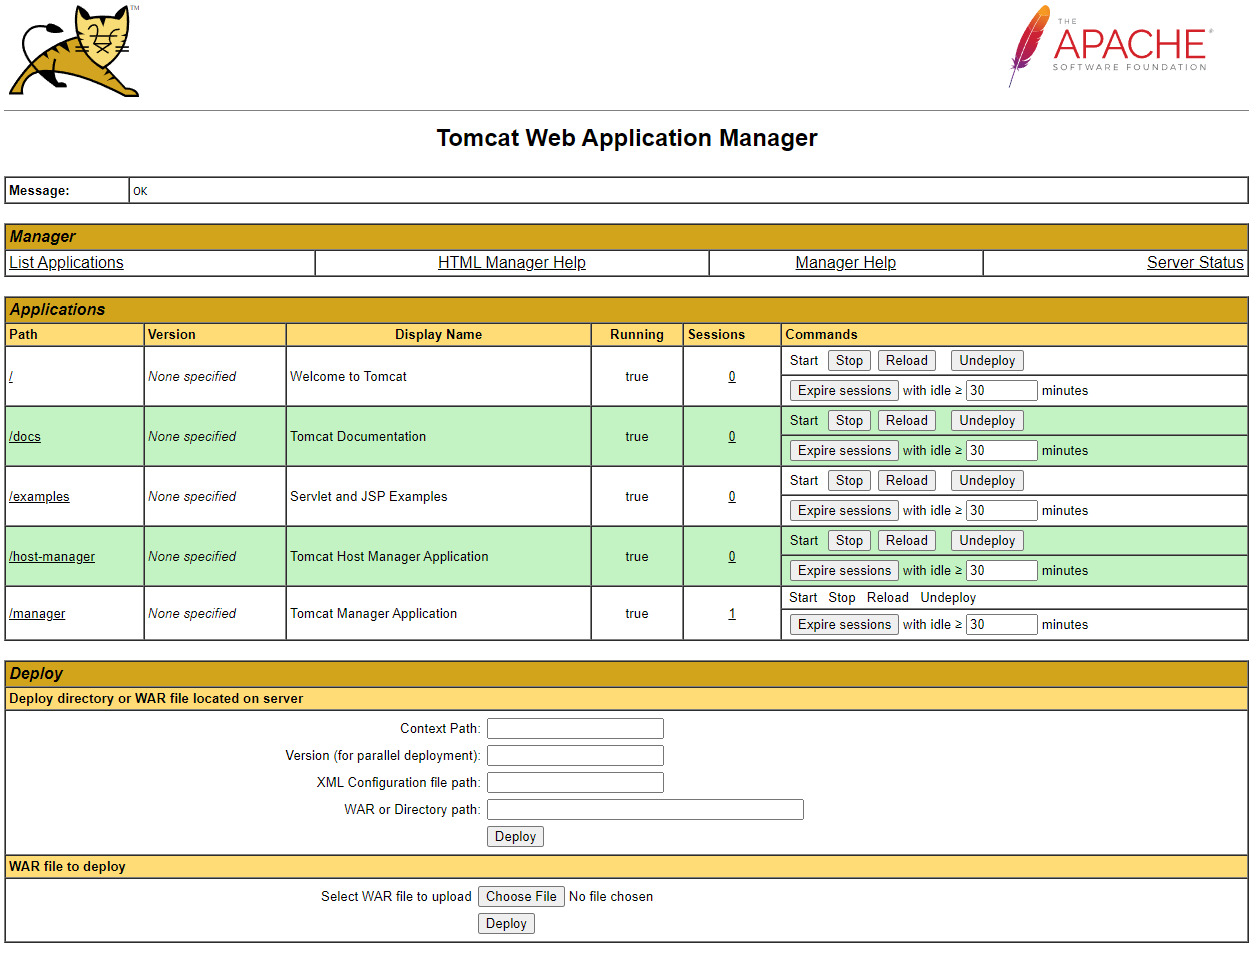This screenshot has width=1256, height=953.
Task: Click Choose File to upload WAR
Action: coord(521,897)
